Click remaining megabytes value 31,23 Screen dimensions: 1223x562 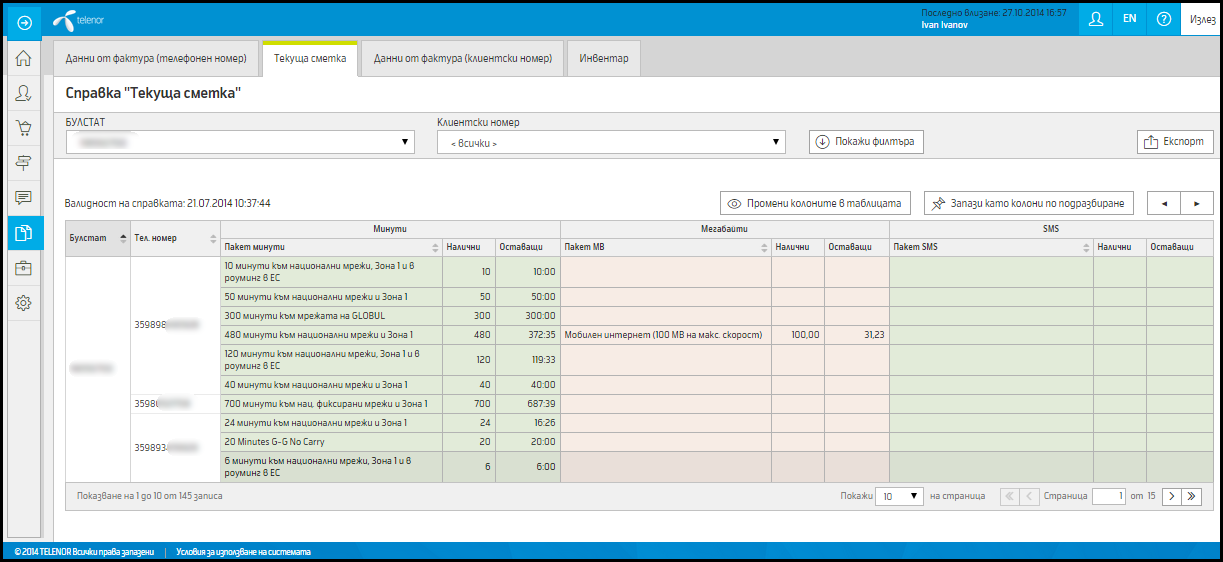[857, 334]
